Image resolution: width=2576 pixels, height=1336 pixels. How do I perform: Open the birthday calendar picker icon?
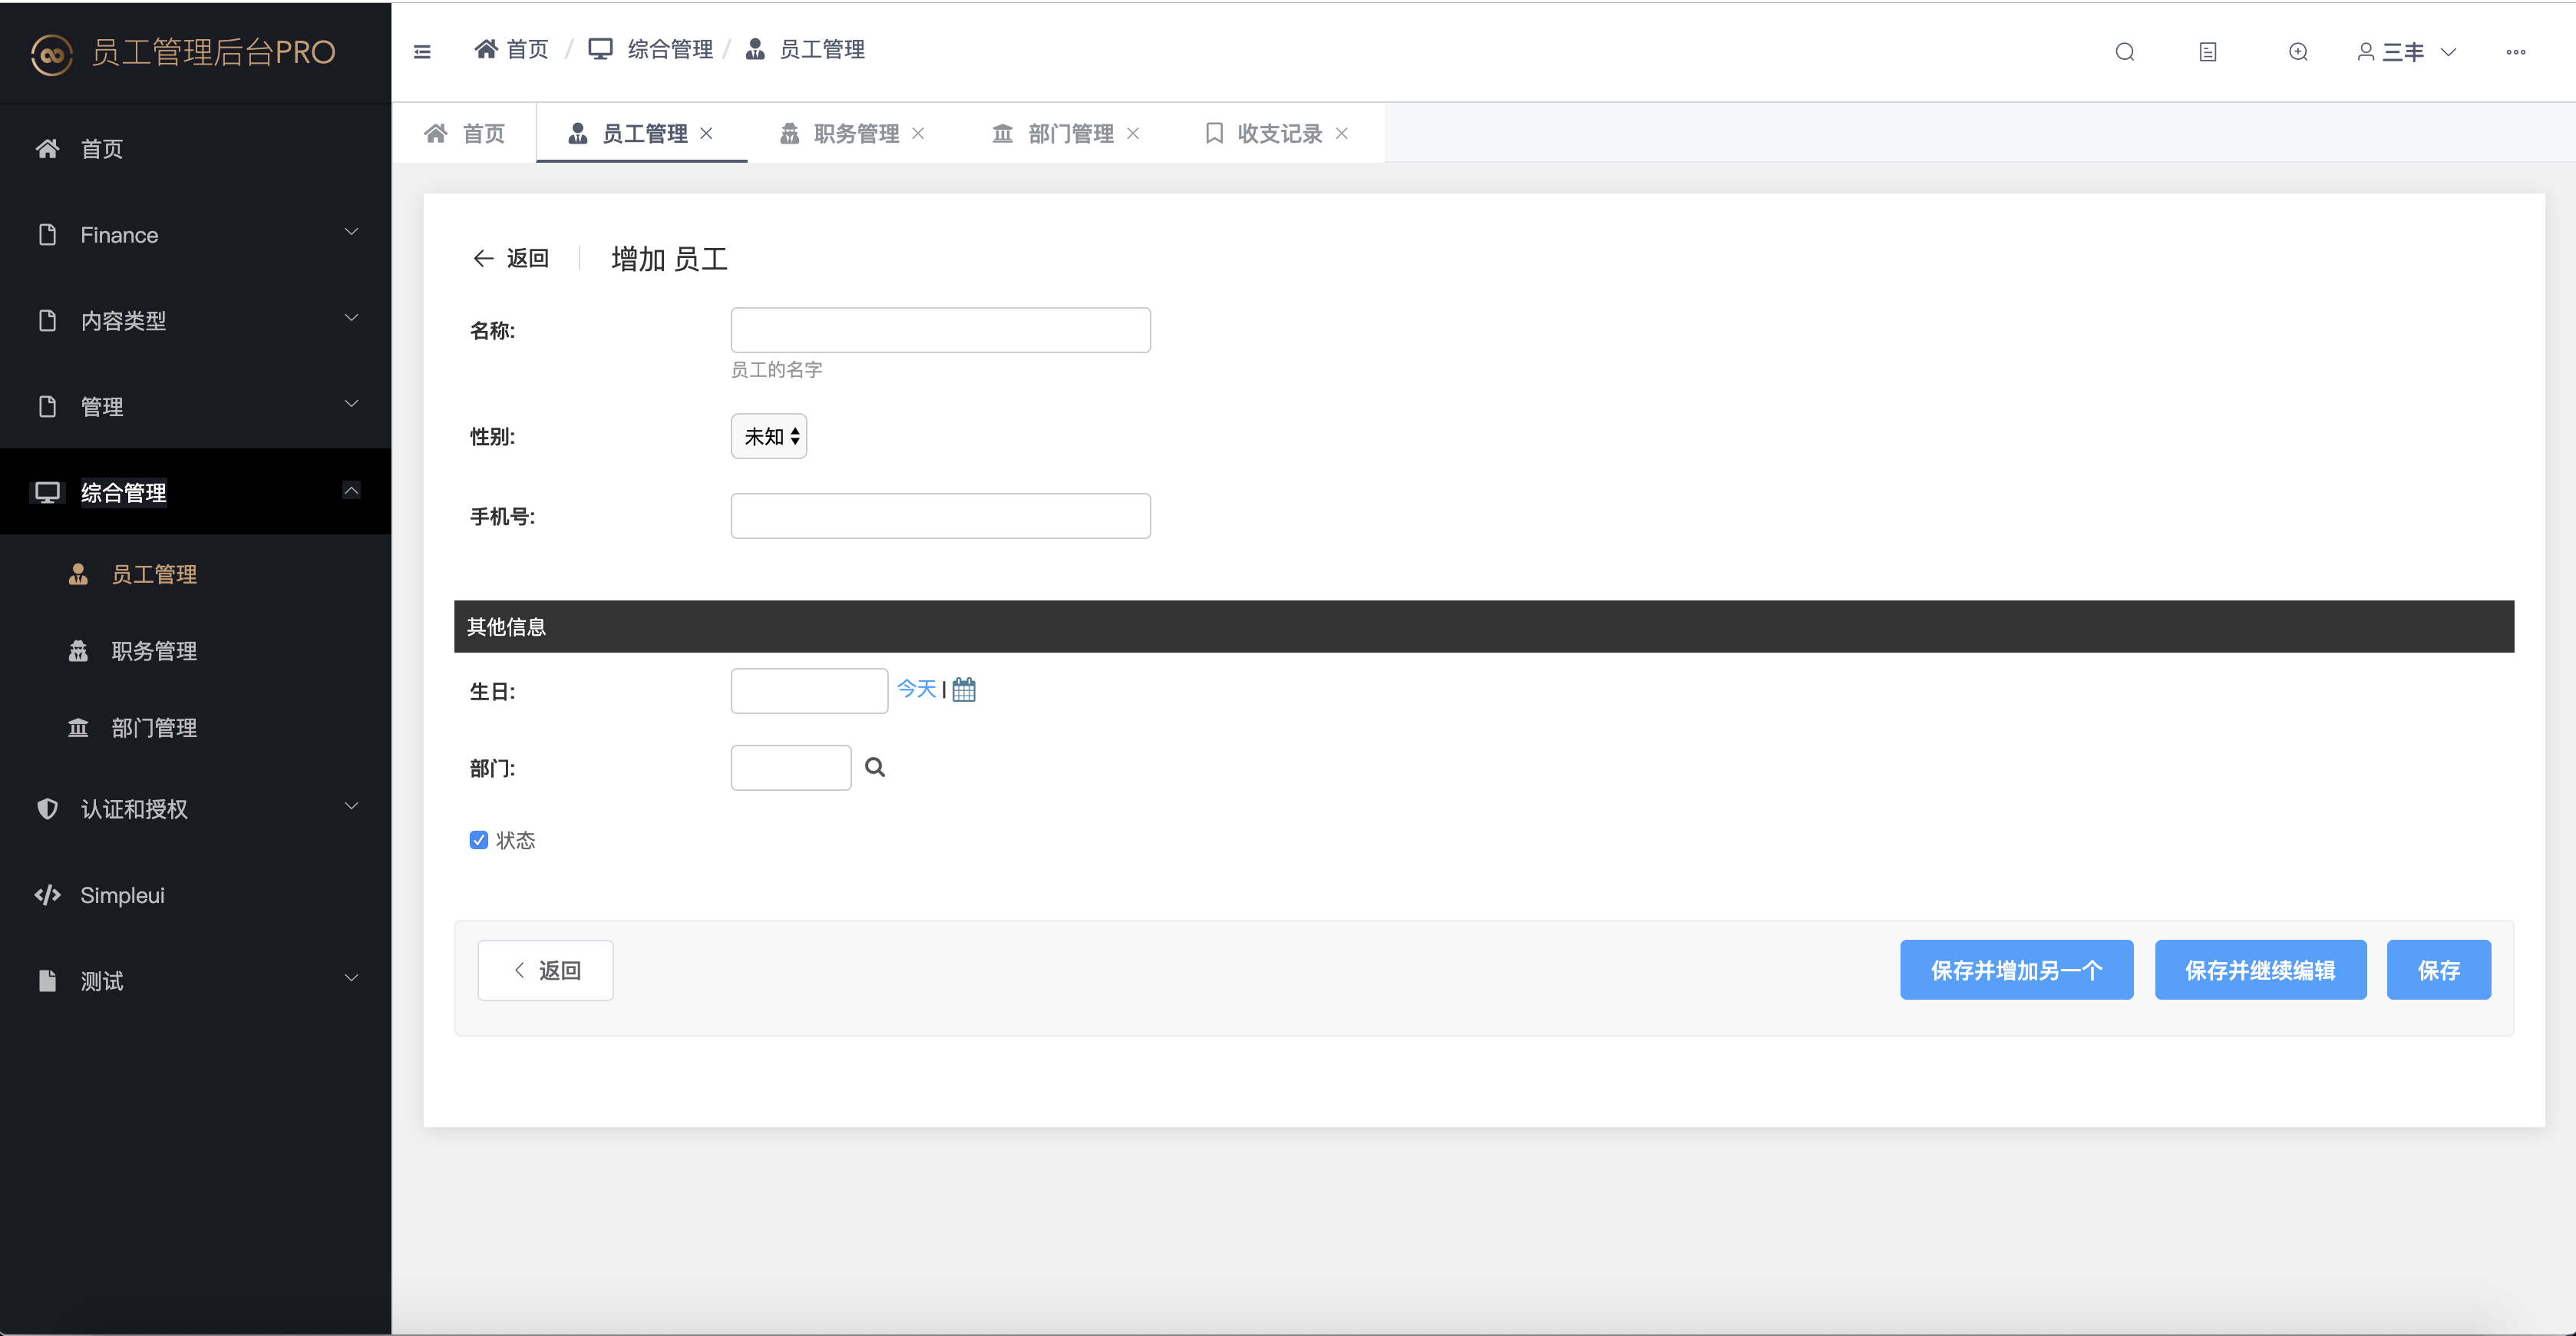point(964,689)
